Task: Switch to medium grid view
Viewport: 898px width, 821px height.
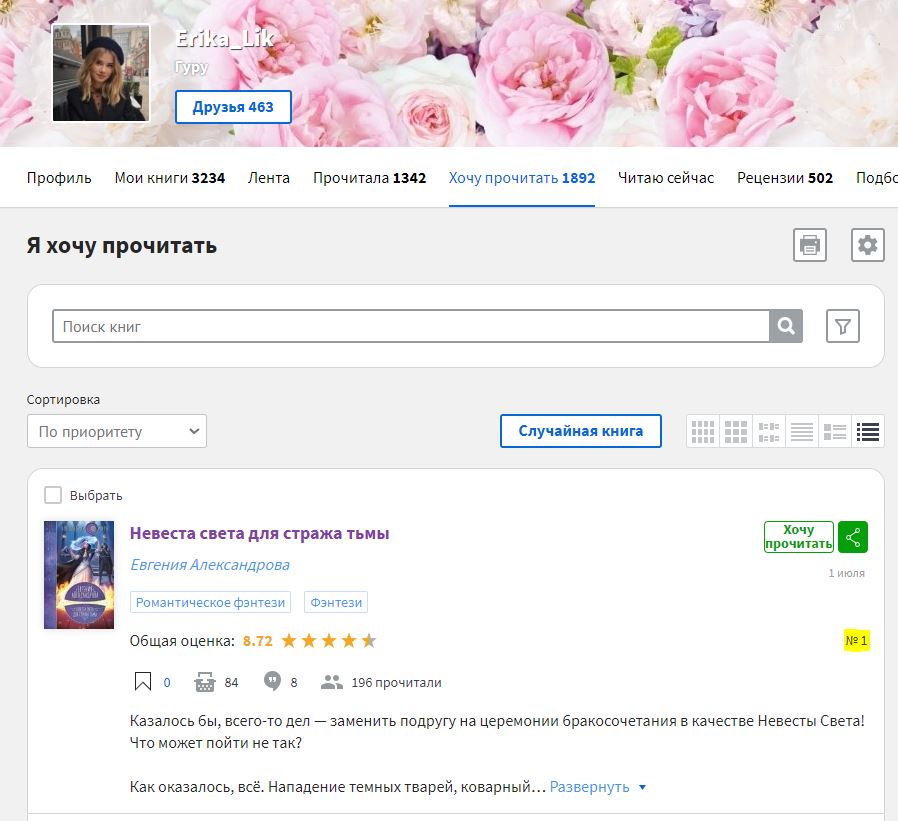Action: tap(736, 431)
